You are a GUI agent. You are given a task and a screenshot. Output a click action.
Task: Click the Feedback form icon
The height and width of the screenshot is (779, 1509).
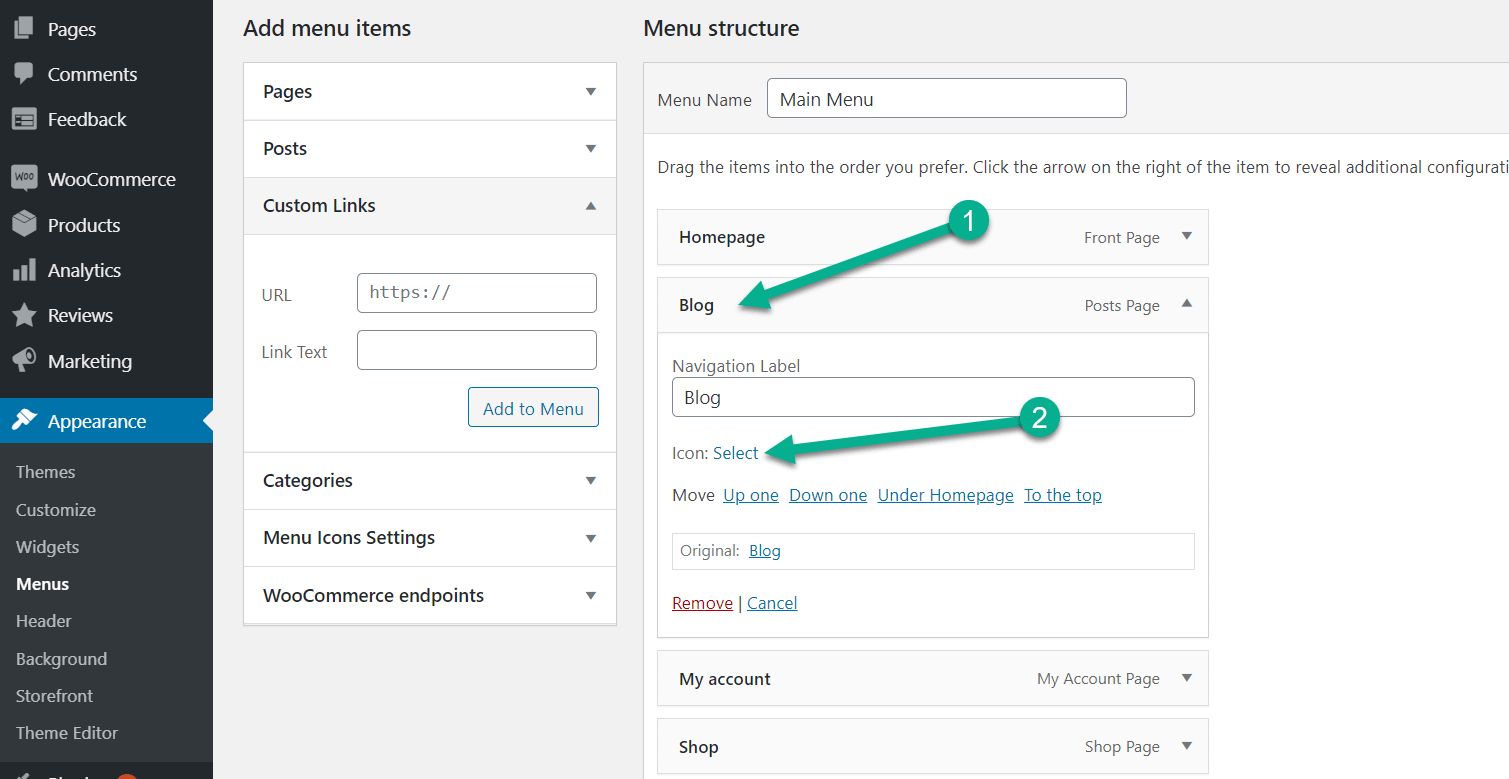[24, 119]
